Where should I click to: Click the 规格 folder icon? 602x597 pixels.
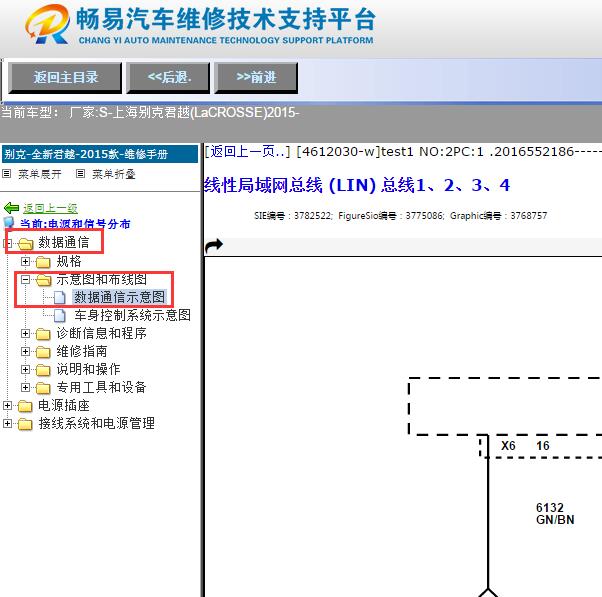point(43,262)
